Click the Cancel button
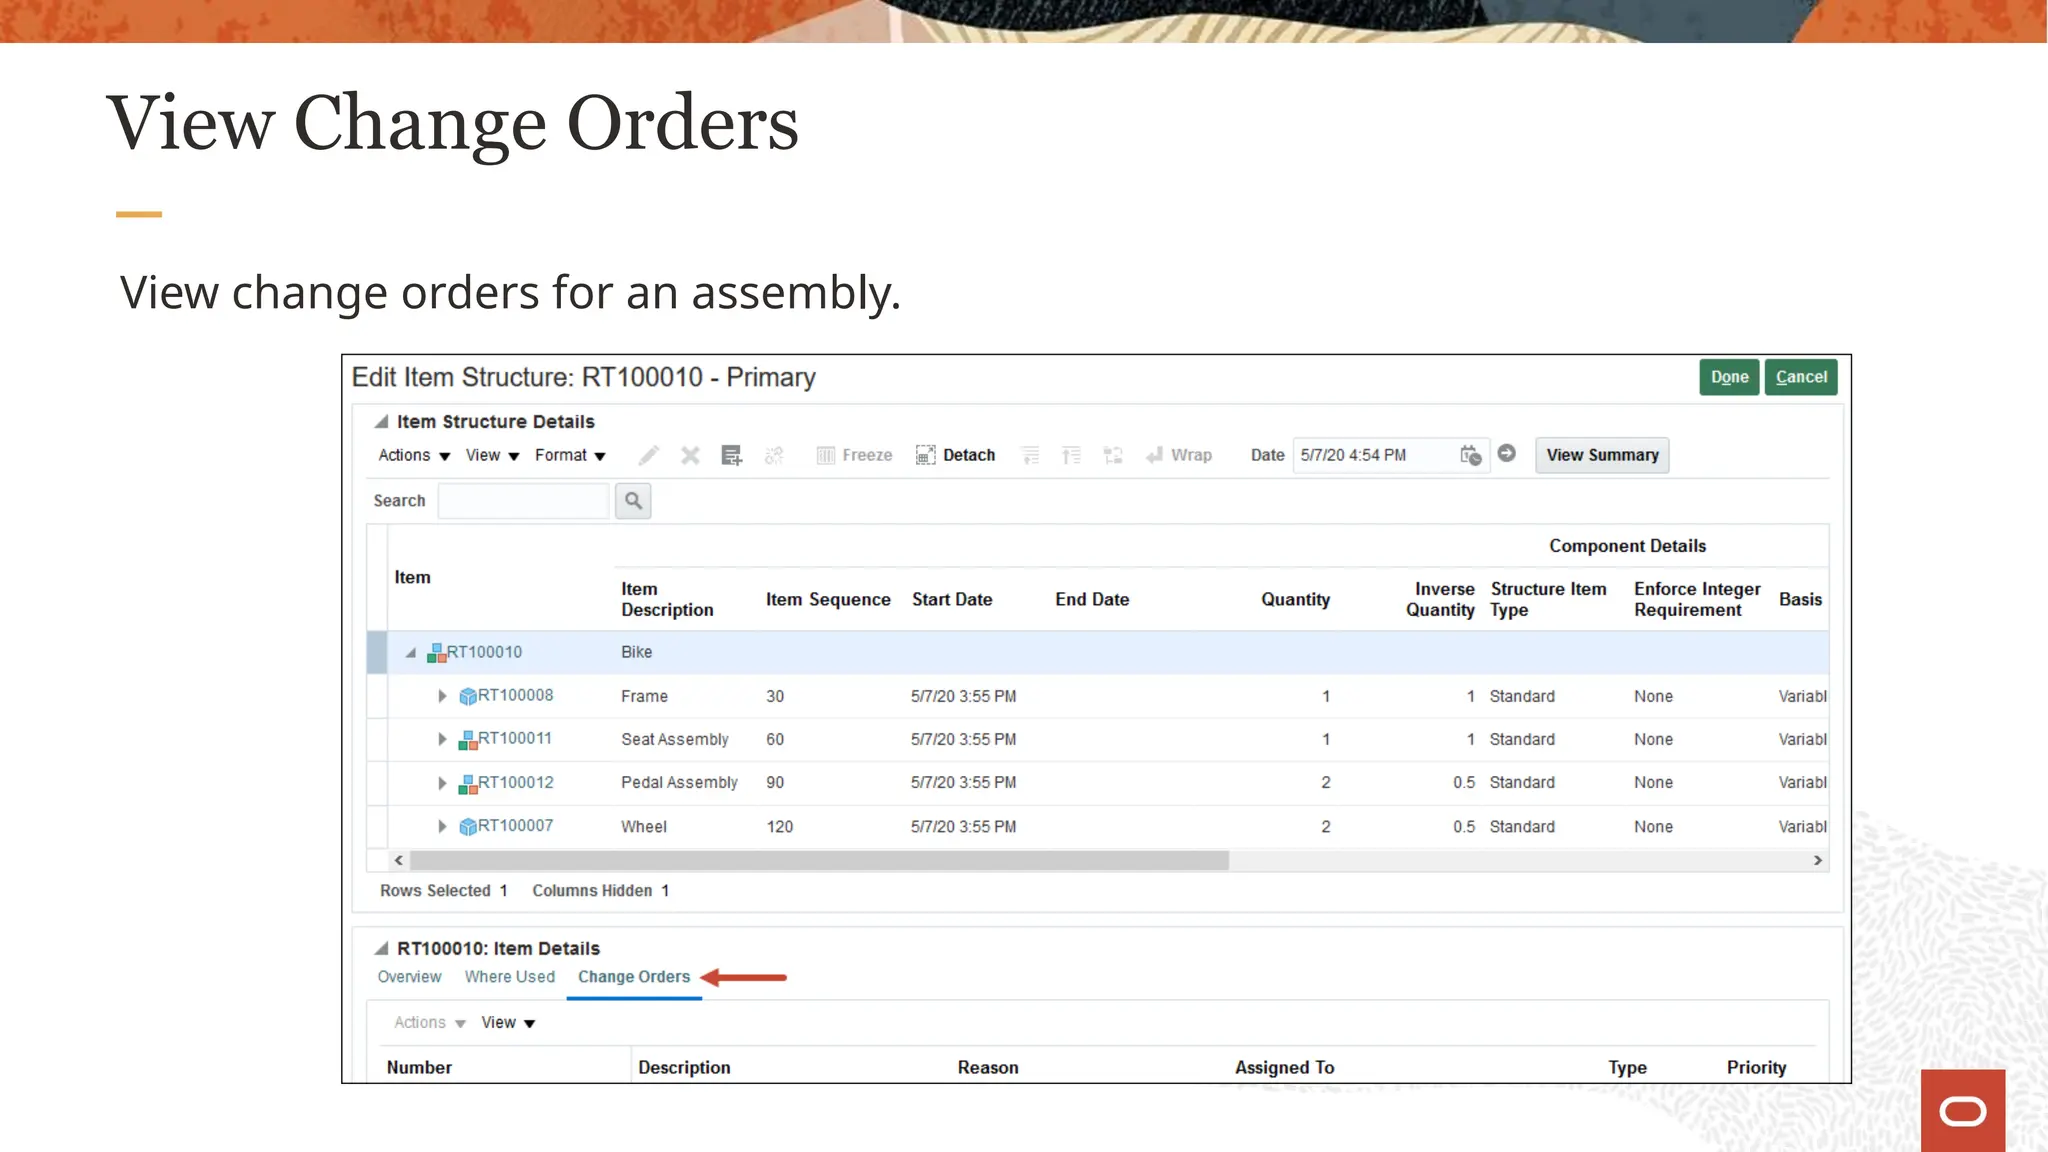 [x=1801, y=377]
